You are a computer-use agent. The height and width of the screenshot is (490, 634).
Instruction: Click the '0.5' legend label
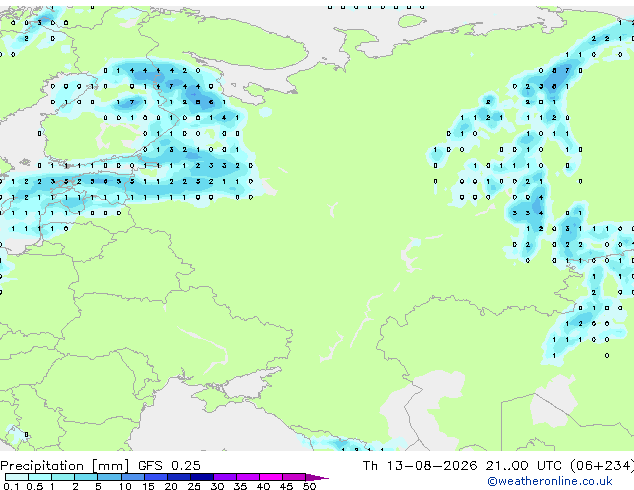[x=35, y=486]
